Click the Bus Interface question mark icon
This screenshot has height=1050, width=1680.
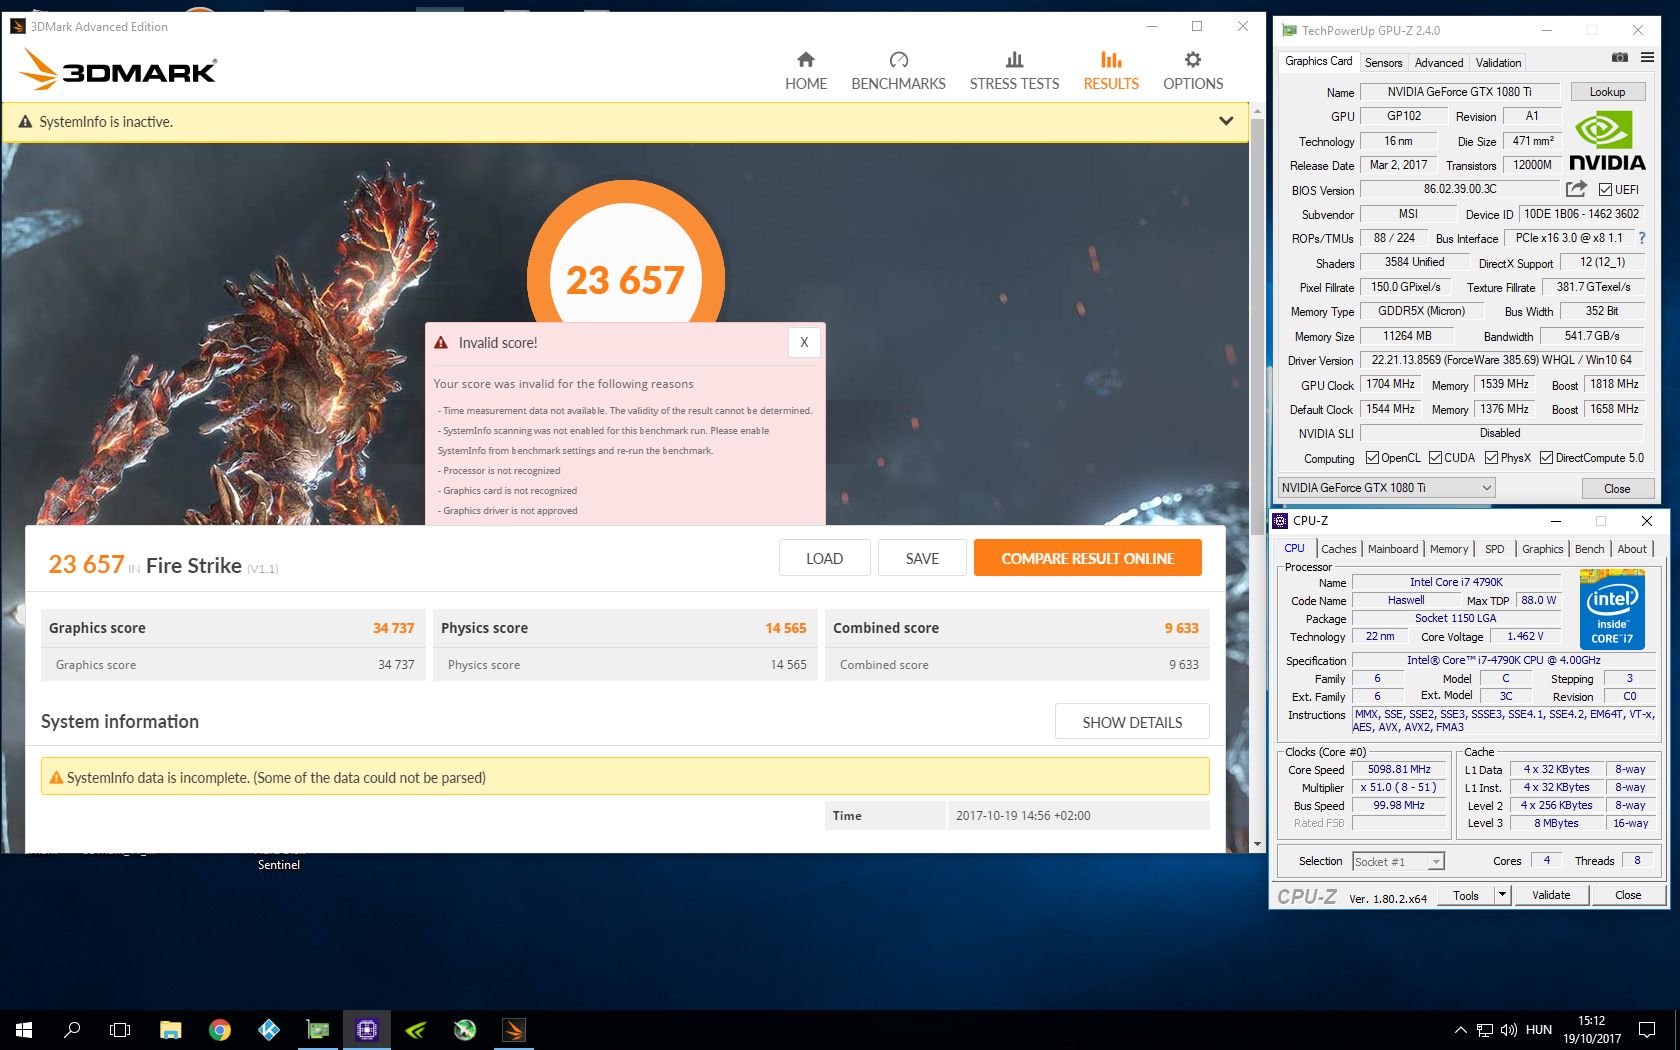coord(1641,238)
